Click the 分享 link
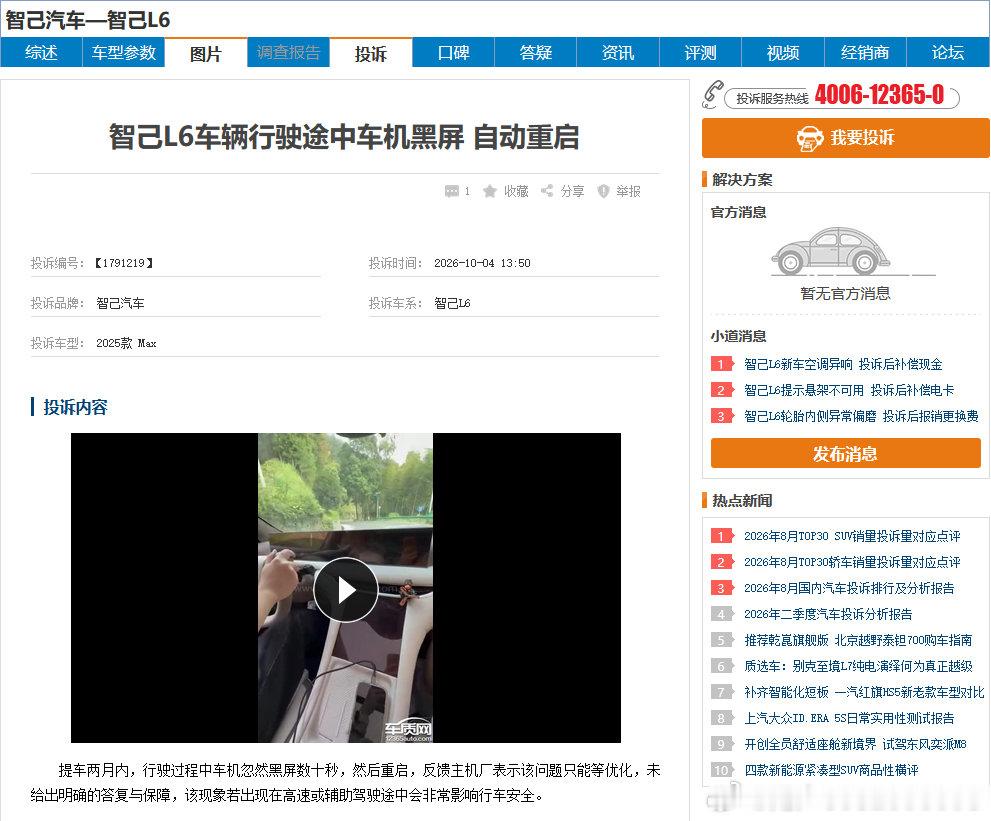The width and height of the screenshot is (991, 821). click(572, 191)
